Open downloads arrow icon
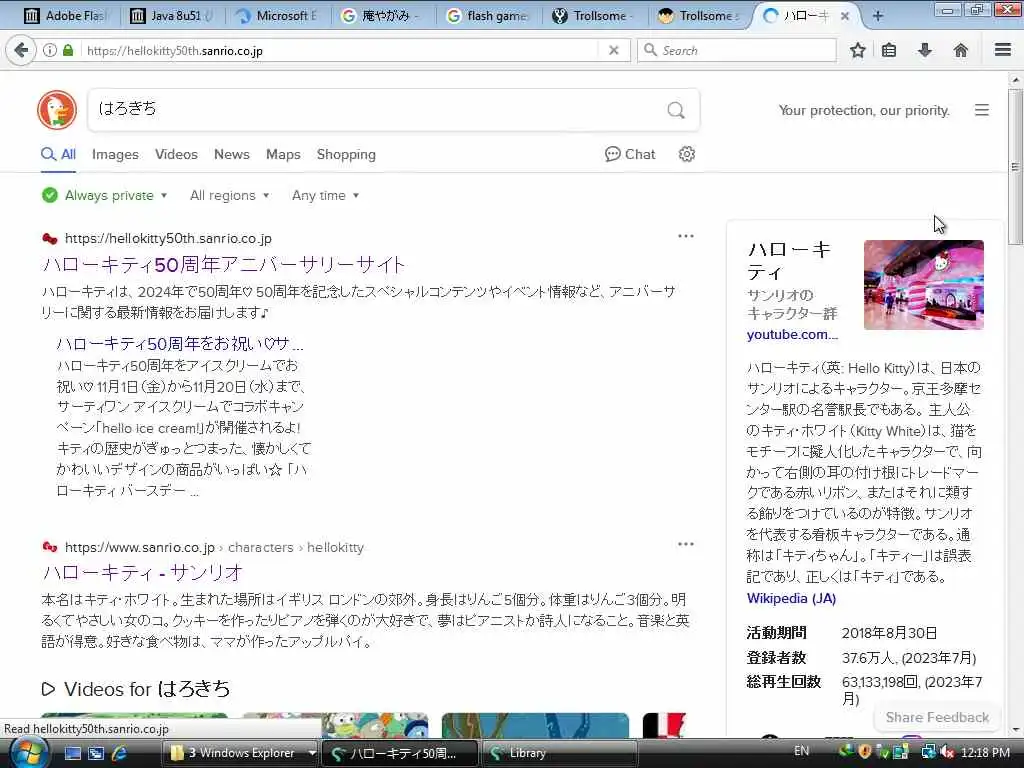Image resolution: width=1024 pixels, height=768 pixels. click(x=925, y=50)
